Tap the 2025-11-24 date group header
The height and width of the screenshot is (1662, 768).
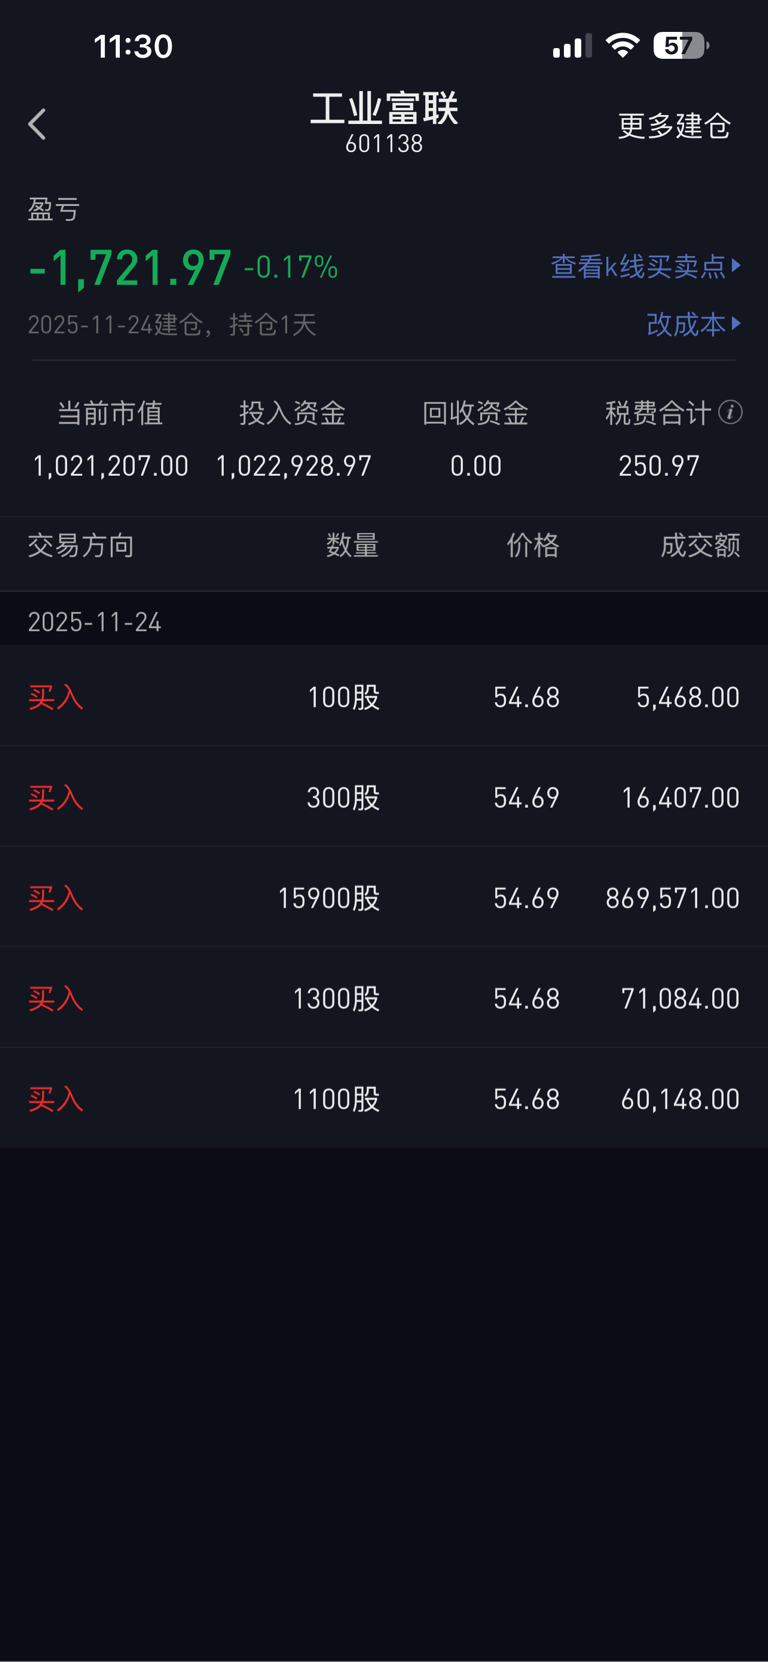(95, 622)
